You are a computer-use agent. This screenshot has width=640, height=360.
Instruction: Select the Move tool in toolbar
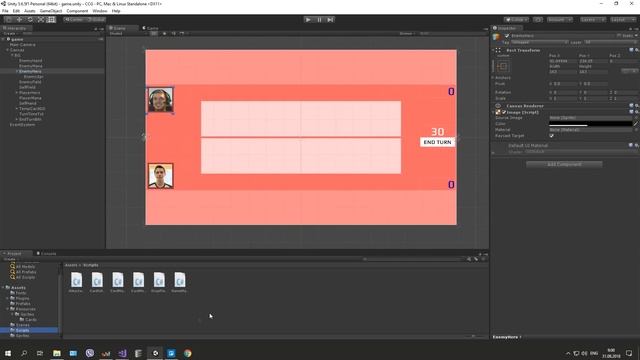[x=19, y=20]
